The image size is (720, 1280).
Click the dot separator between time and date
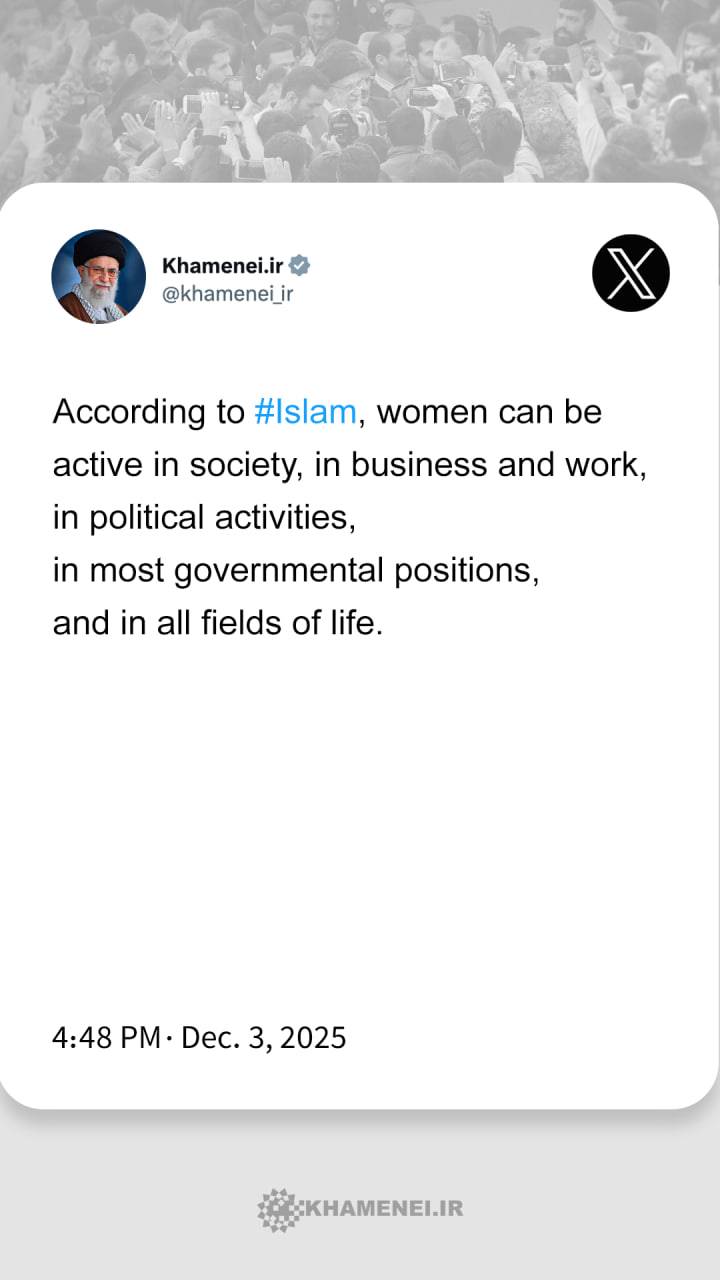[169, 1038]
